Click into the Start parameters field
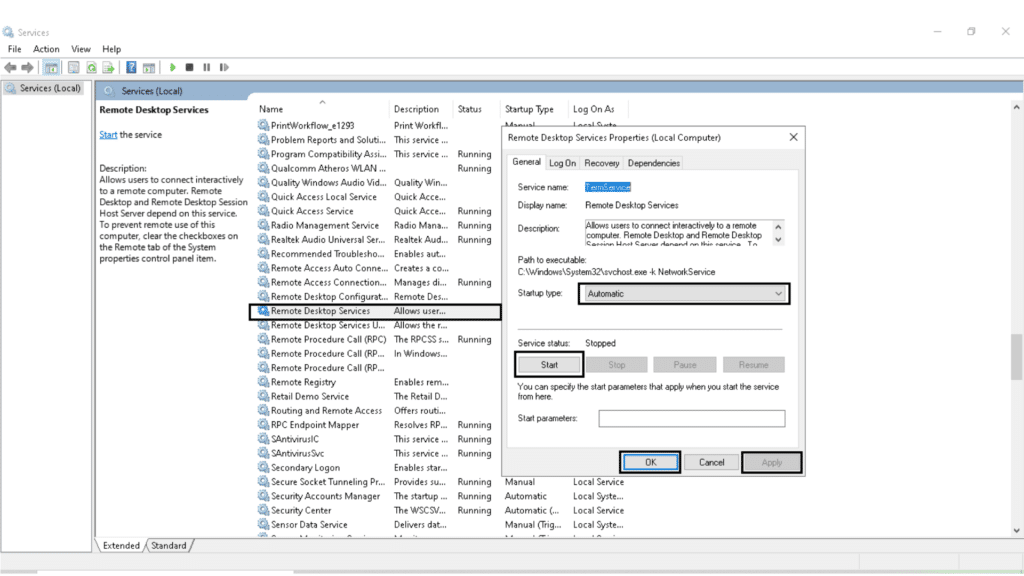Image resolution: width=1024 pixels, height=576 pixels. coord(691,418)
